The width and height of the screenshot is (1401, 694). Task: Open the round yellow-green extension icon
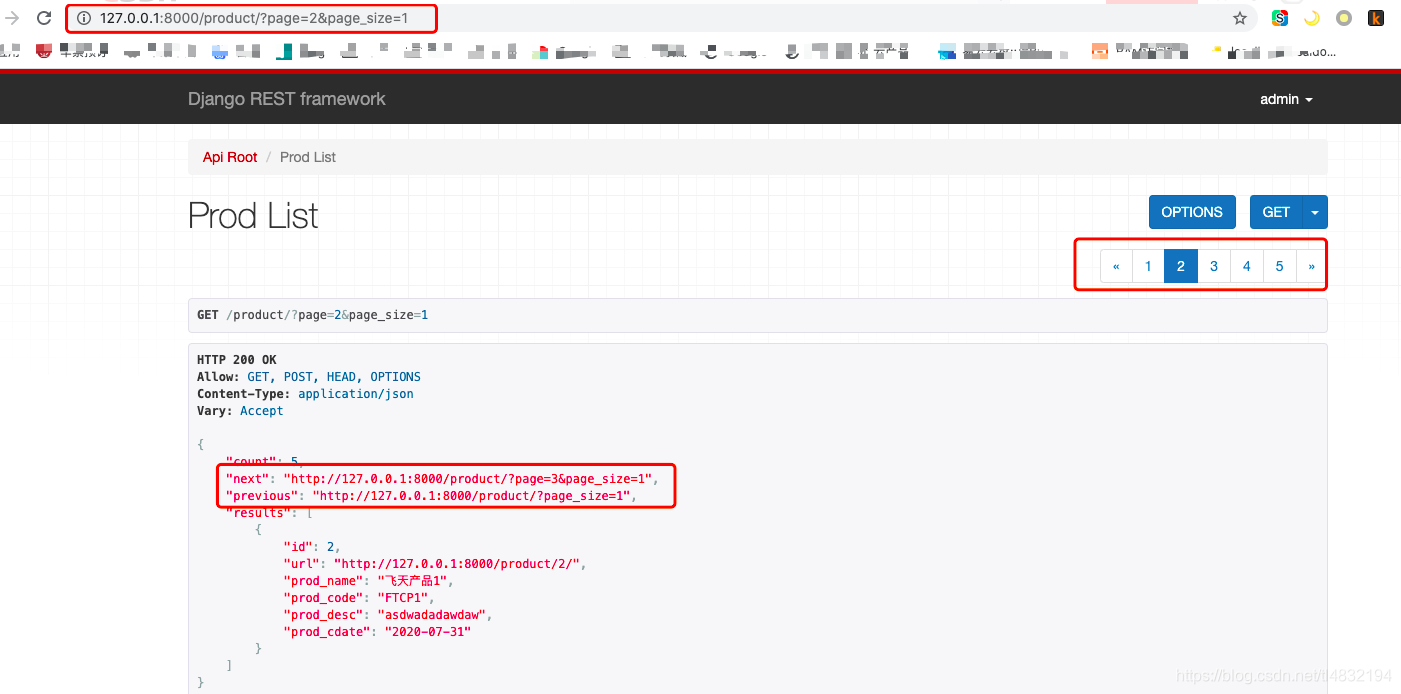[x=1344, y=18]
